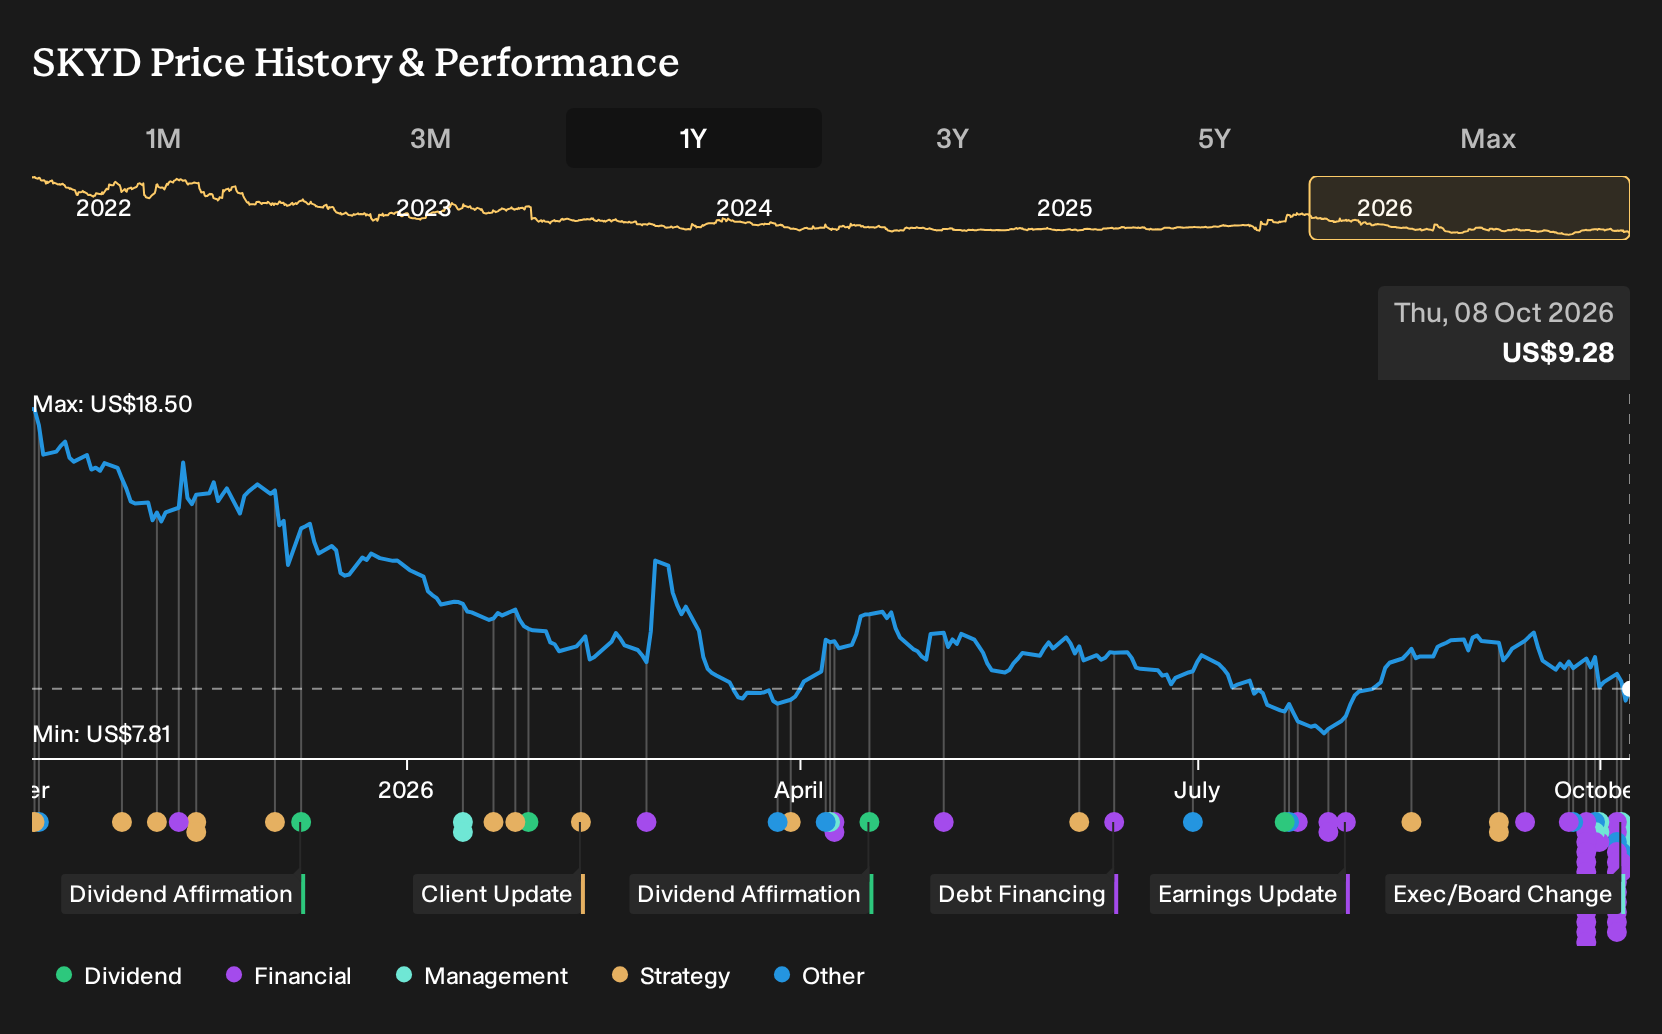Click the highlighted 2026 range selector in overview
This screenshot has height=1034, width=1662.
tap(1469, 208)
